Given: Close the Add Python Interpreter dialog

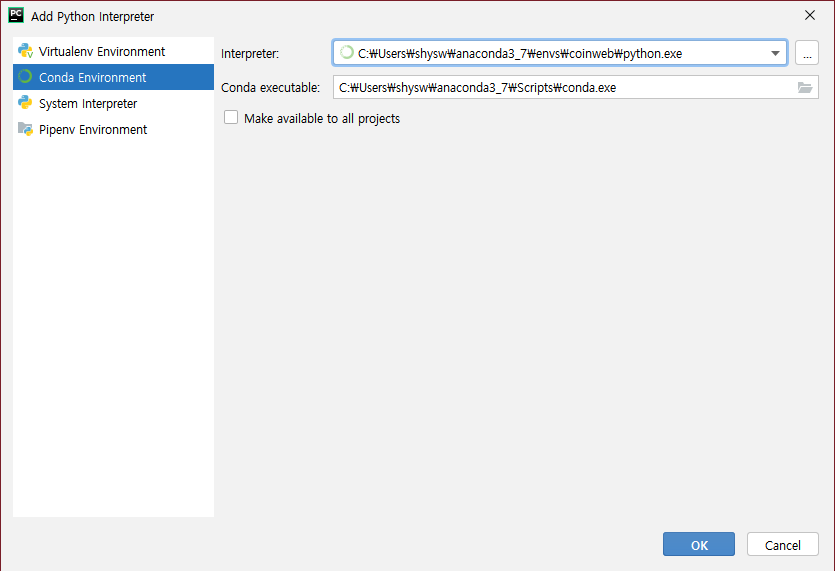Looking at the screenshot, I should (x=809, y=15).
